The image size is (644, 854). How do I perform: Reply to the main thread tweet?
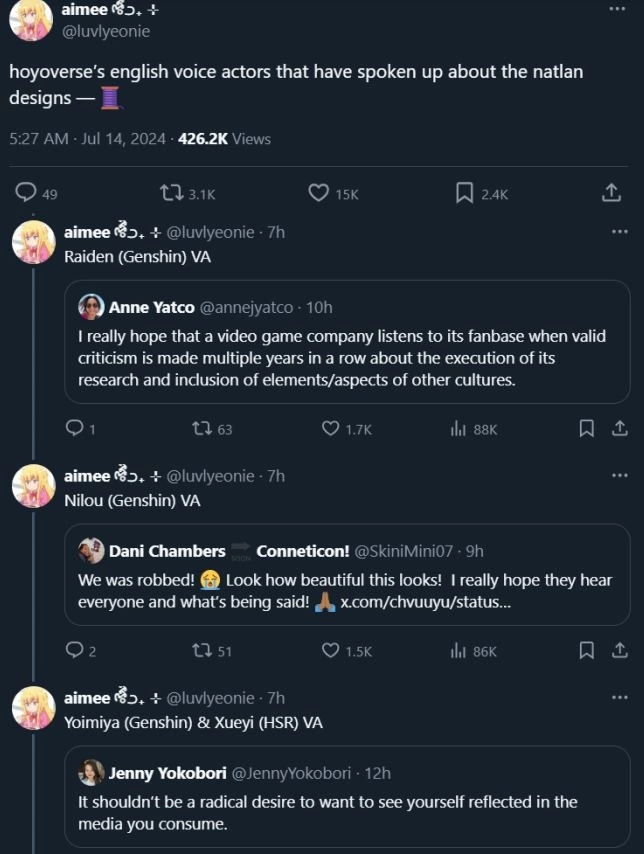coord(27,193)
